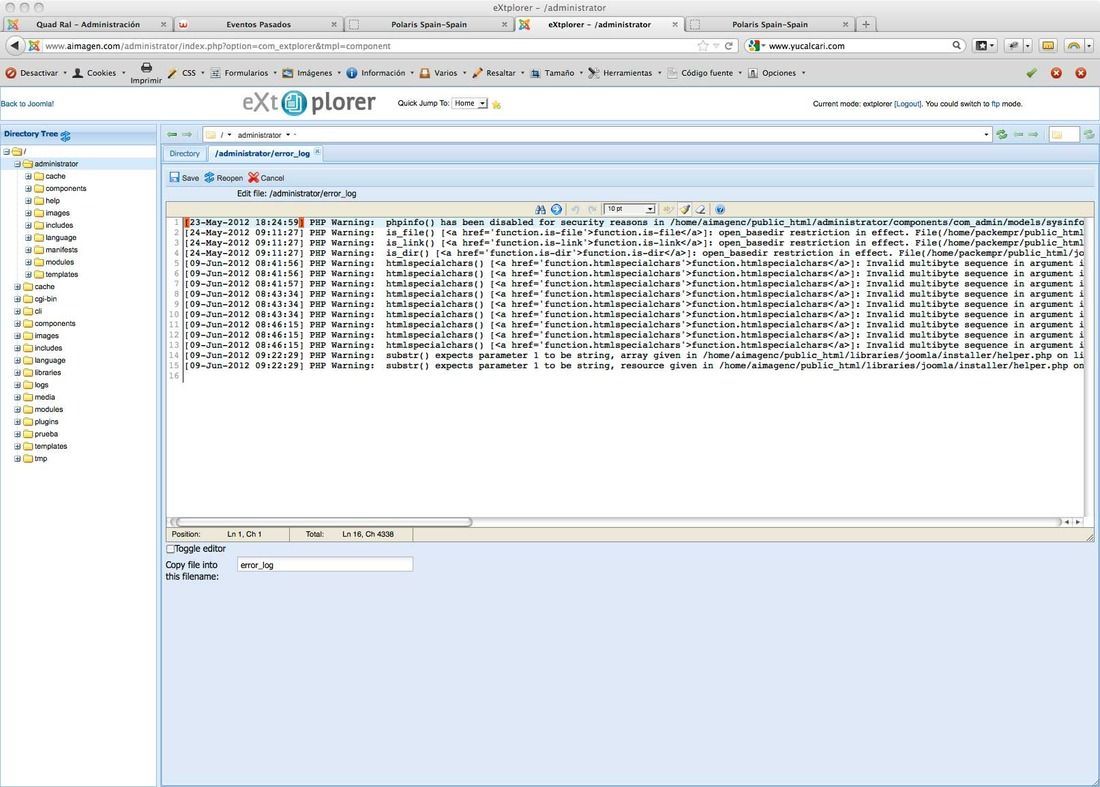Click the green forward arrow beside path bar
This screenshot has width=1100, height=787.
click(x=187, y=134)
